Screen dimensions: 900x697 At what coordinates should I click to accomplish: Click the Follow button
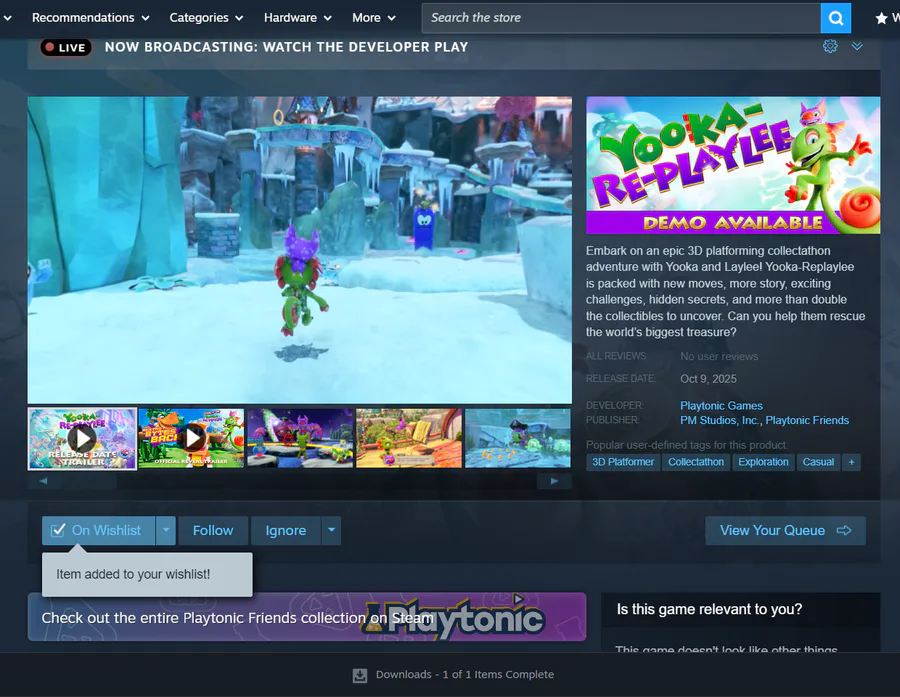(x=213, y=531)
